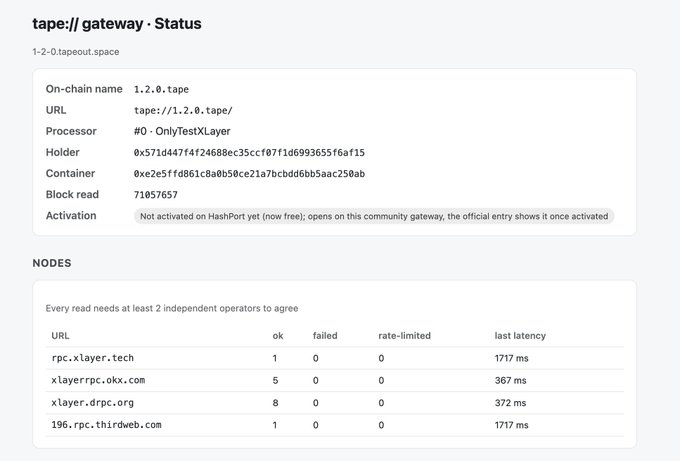Click the failed count for rpc.xlayer.tech
The image size is (680, 461).
click(316, 358)
